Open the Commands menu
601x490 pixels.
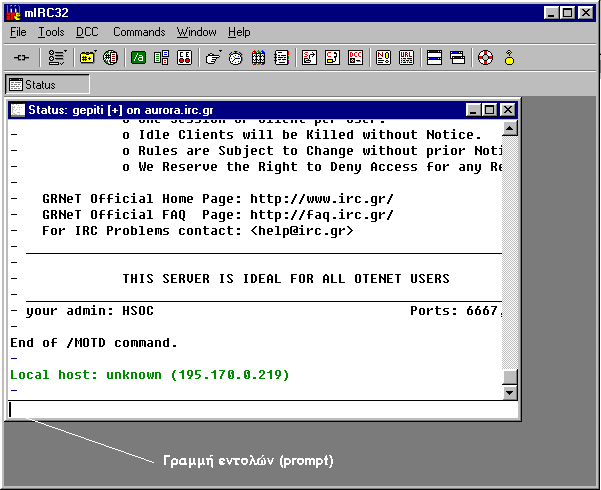[139, 32]
